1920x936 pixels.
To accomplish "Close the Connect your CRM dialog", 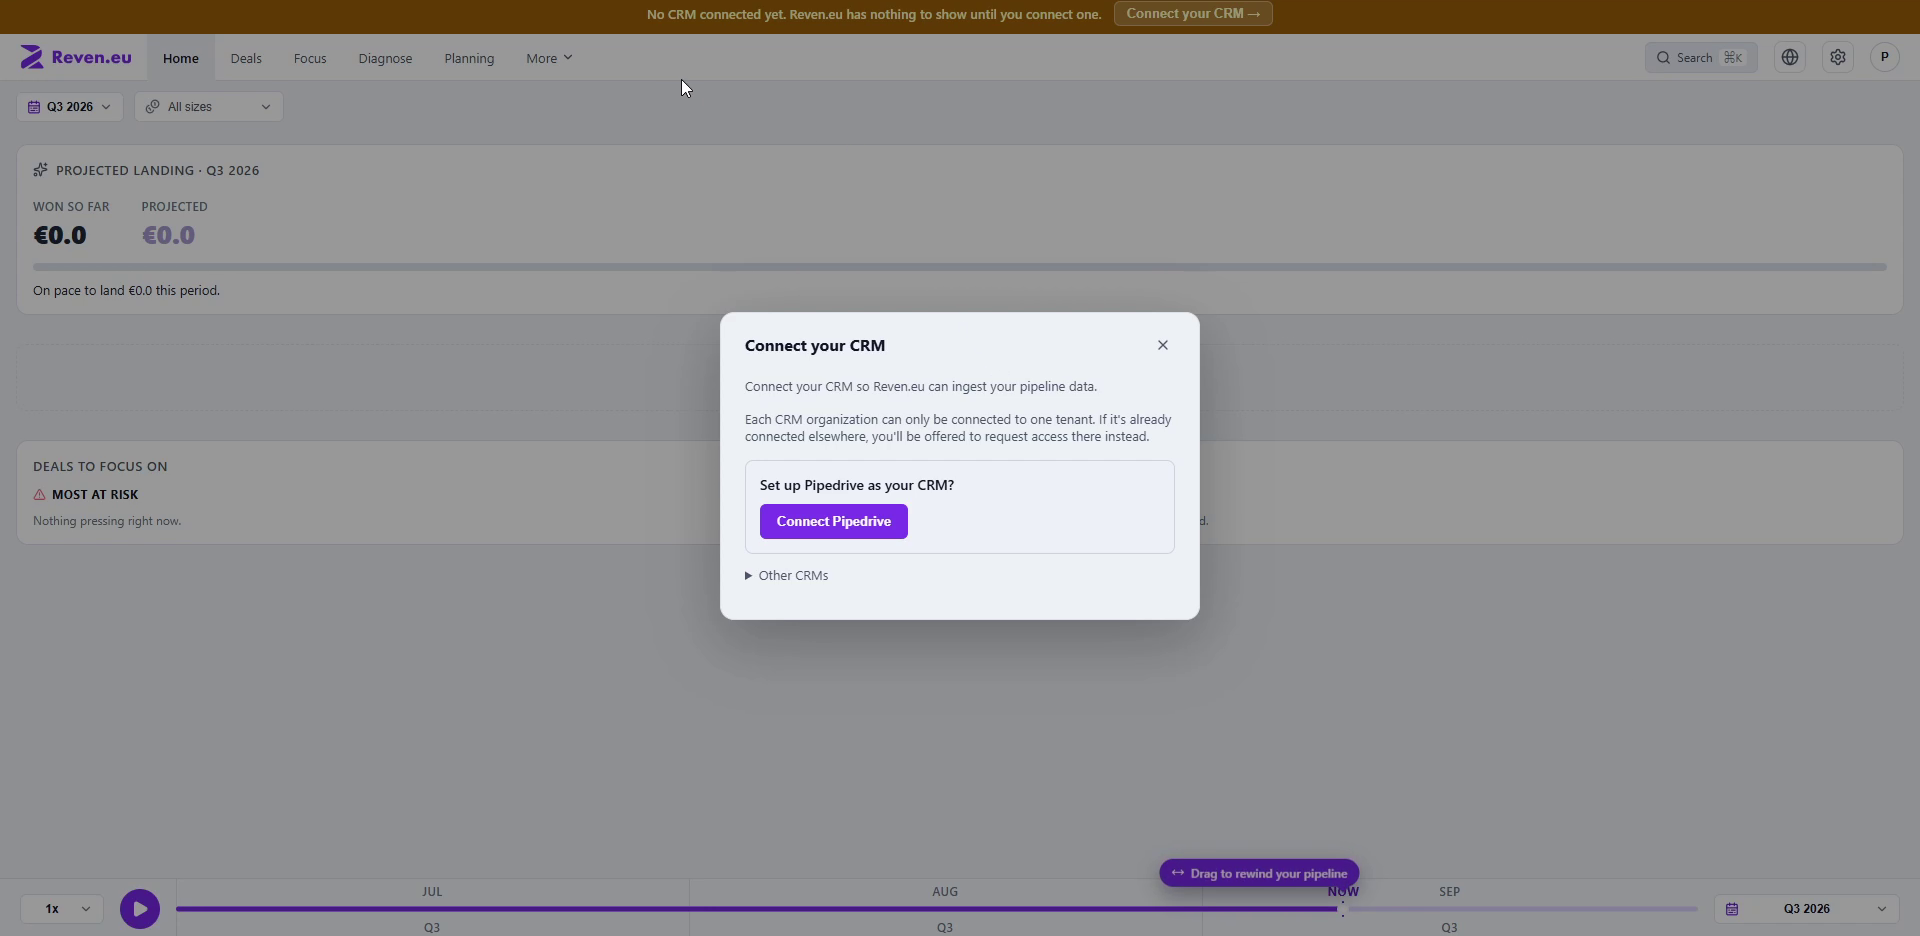I will [1162, 345].
